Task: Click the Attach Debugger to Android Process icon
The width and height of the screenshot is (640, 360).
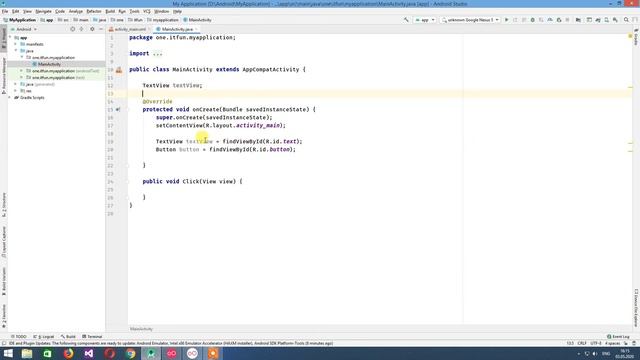Action: [559, 20]
